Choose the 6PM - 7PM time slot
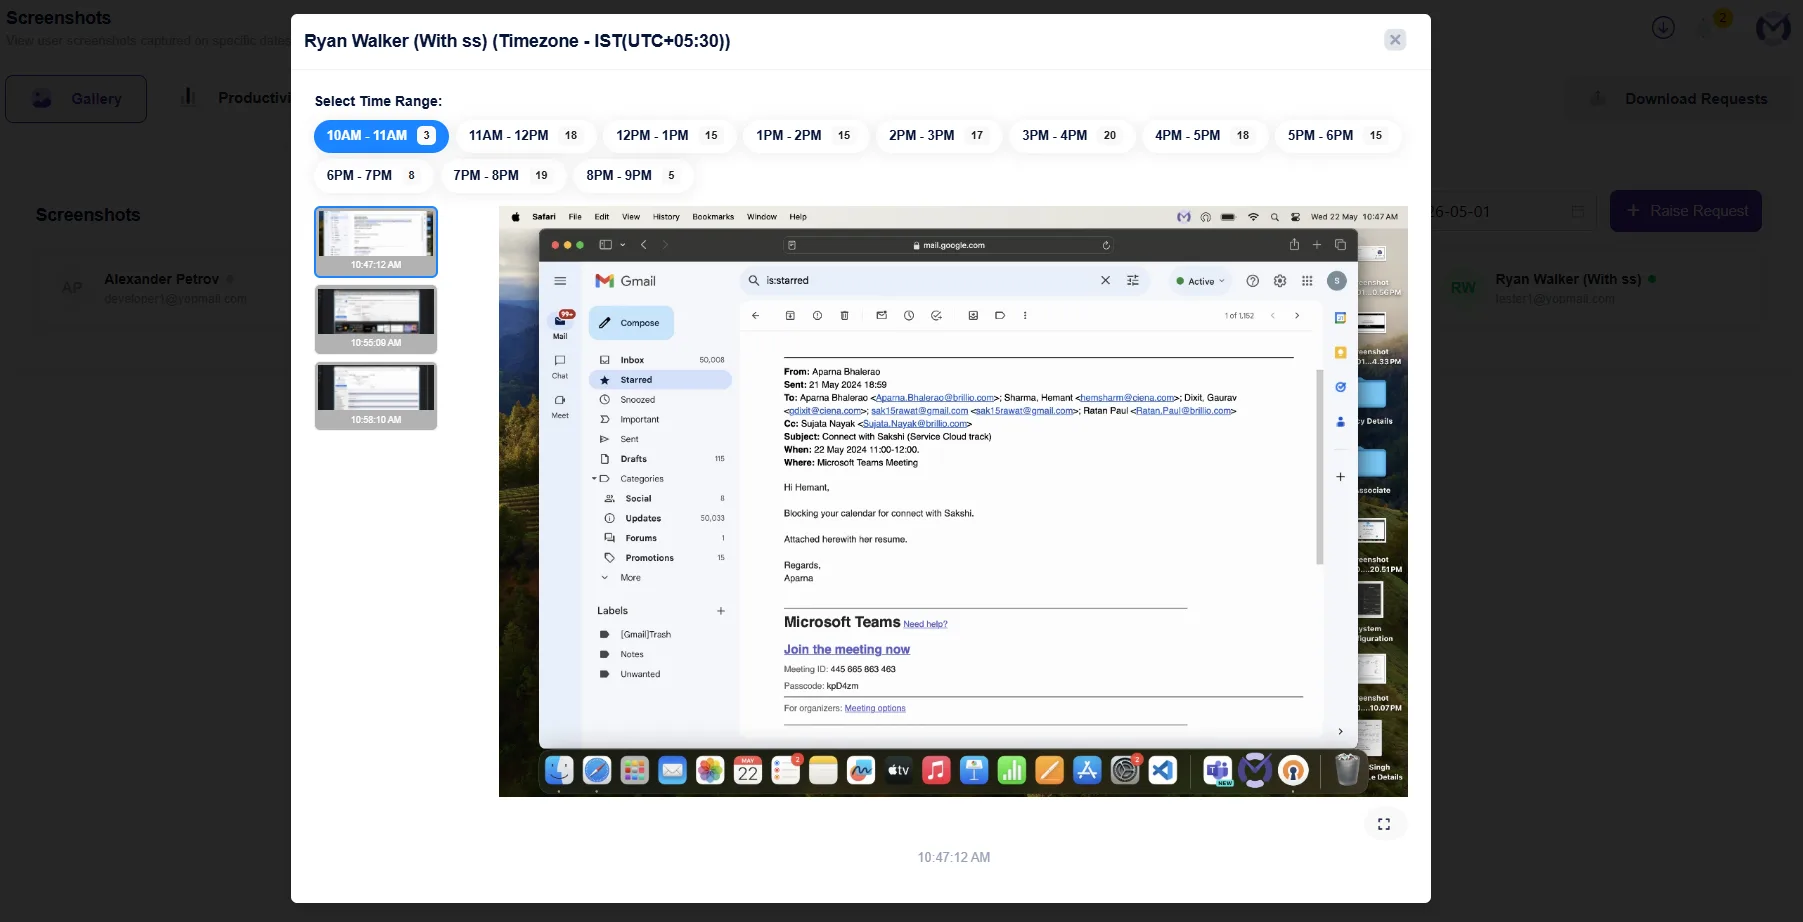 (x=372, y=176)
